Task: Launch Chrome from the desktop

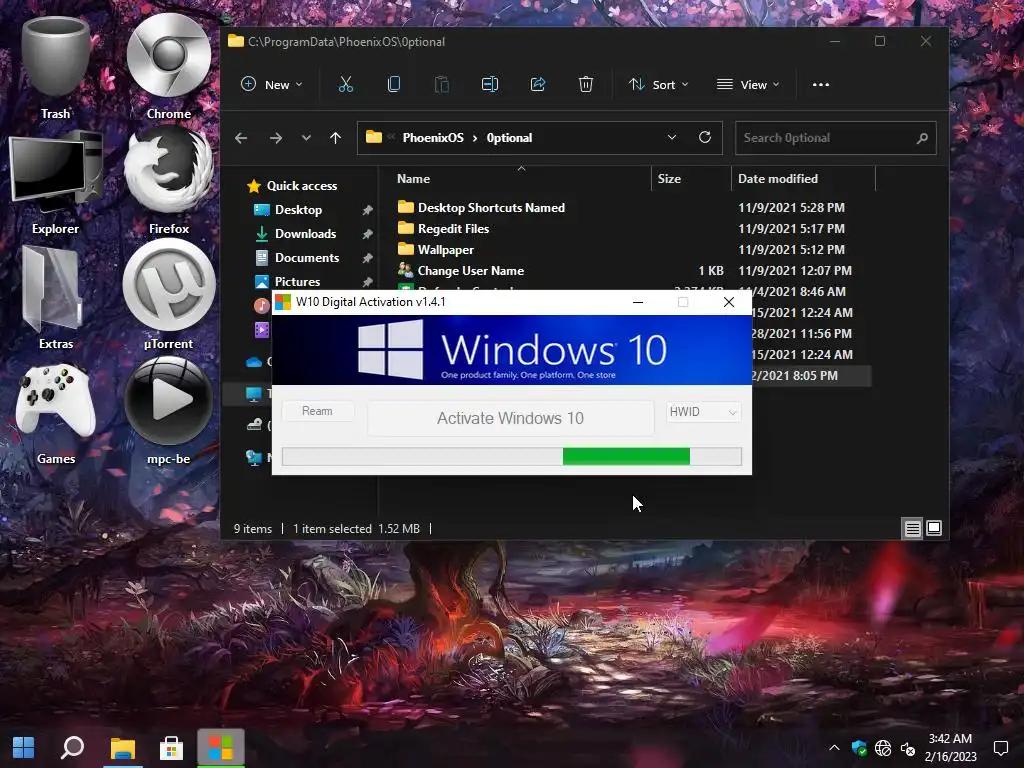Action: point(168,65)
